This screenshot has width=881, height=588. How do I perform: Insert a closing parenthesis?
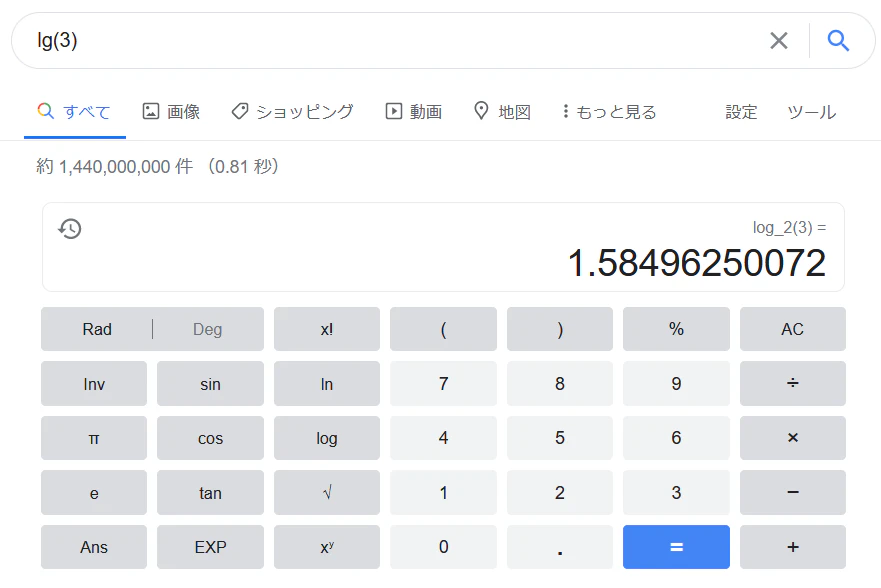pos(560,329)
